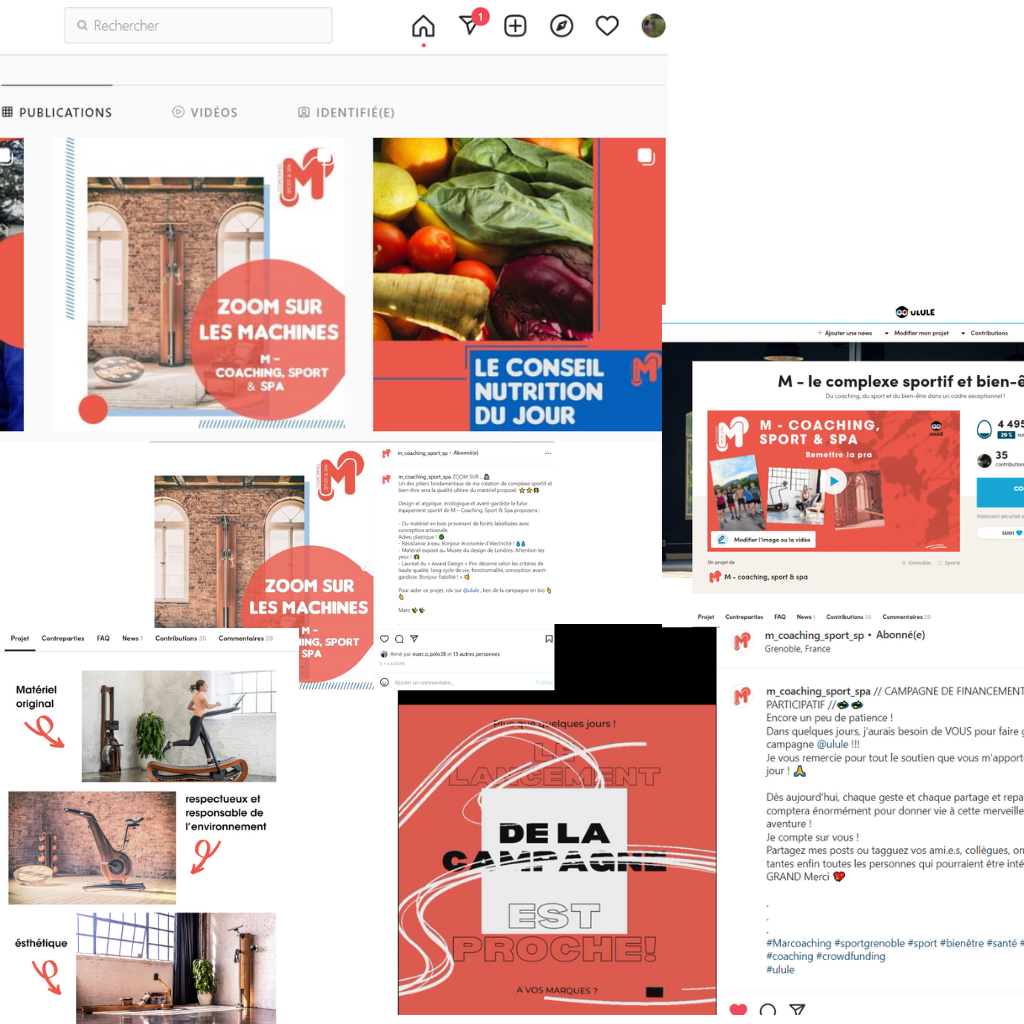Open the Le conseil nutrition du jour thumbnail

[x=519, y=284]
